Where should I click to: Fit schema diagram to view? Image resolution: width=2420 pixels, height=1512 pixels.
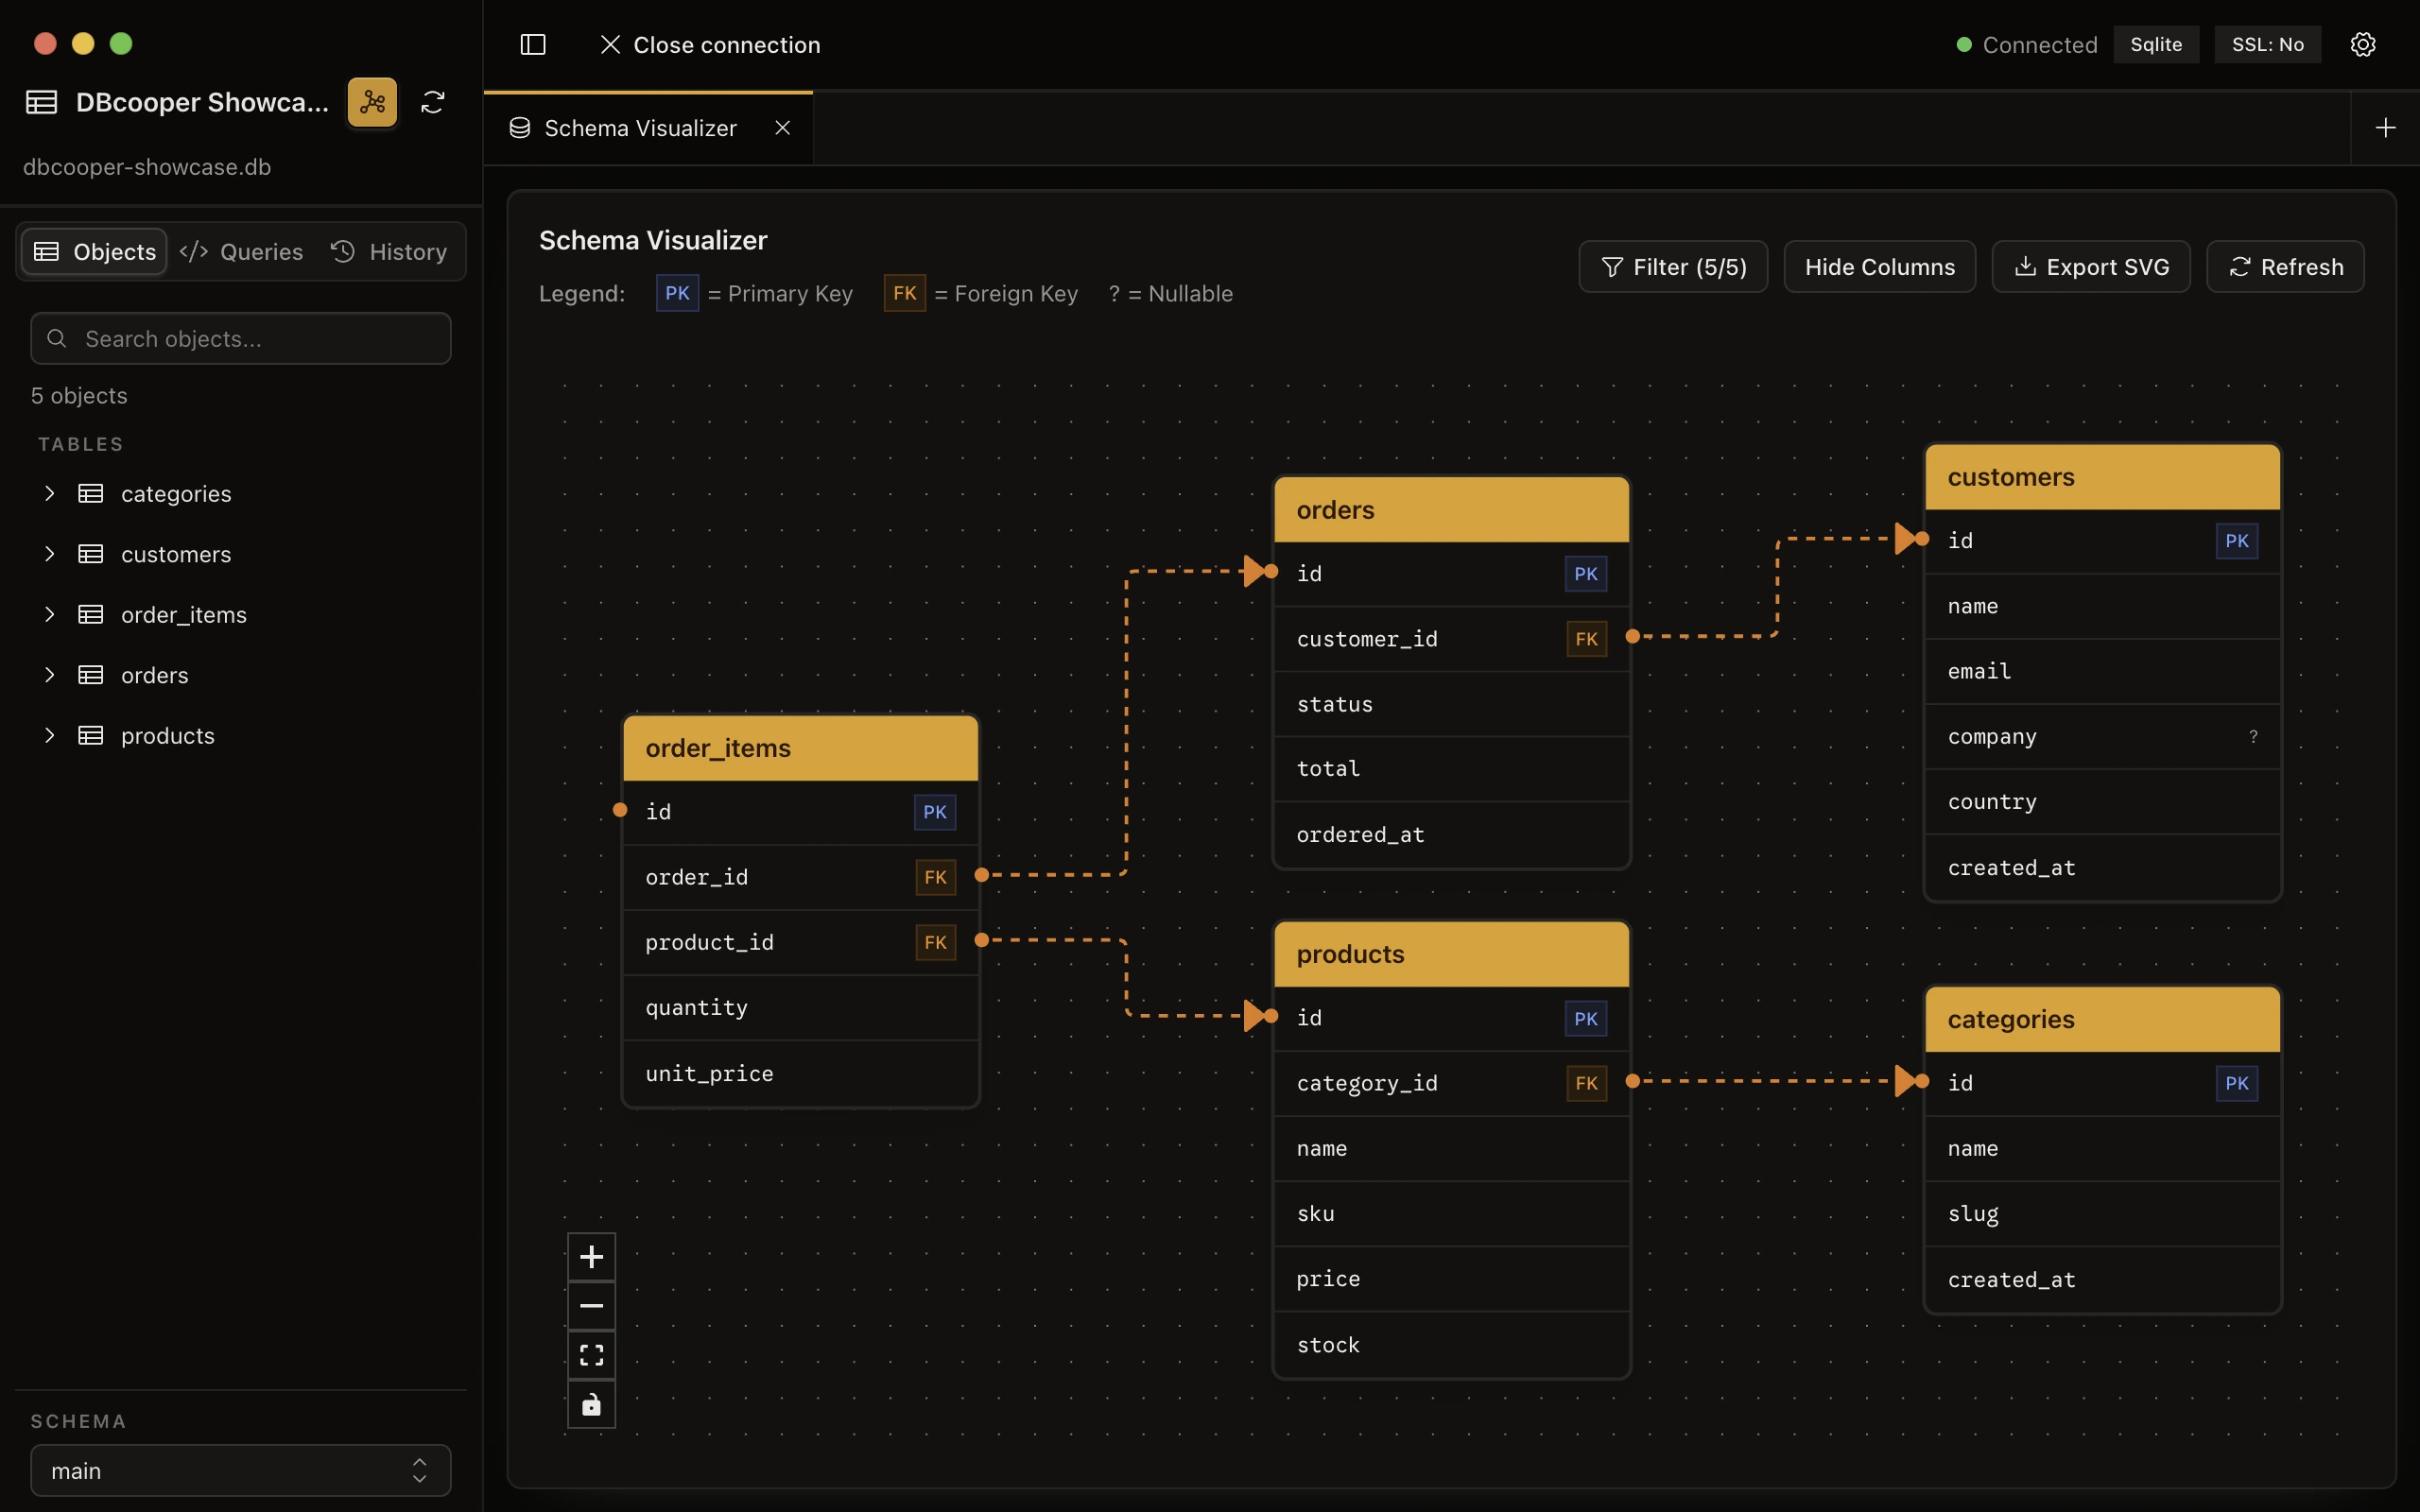click(x=592, y=1355)
